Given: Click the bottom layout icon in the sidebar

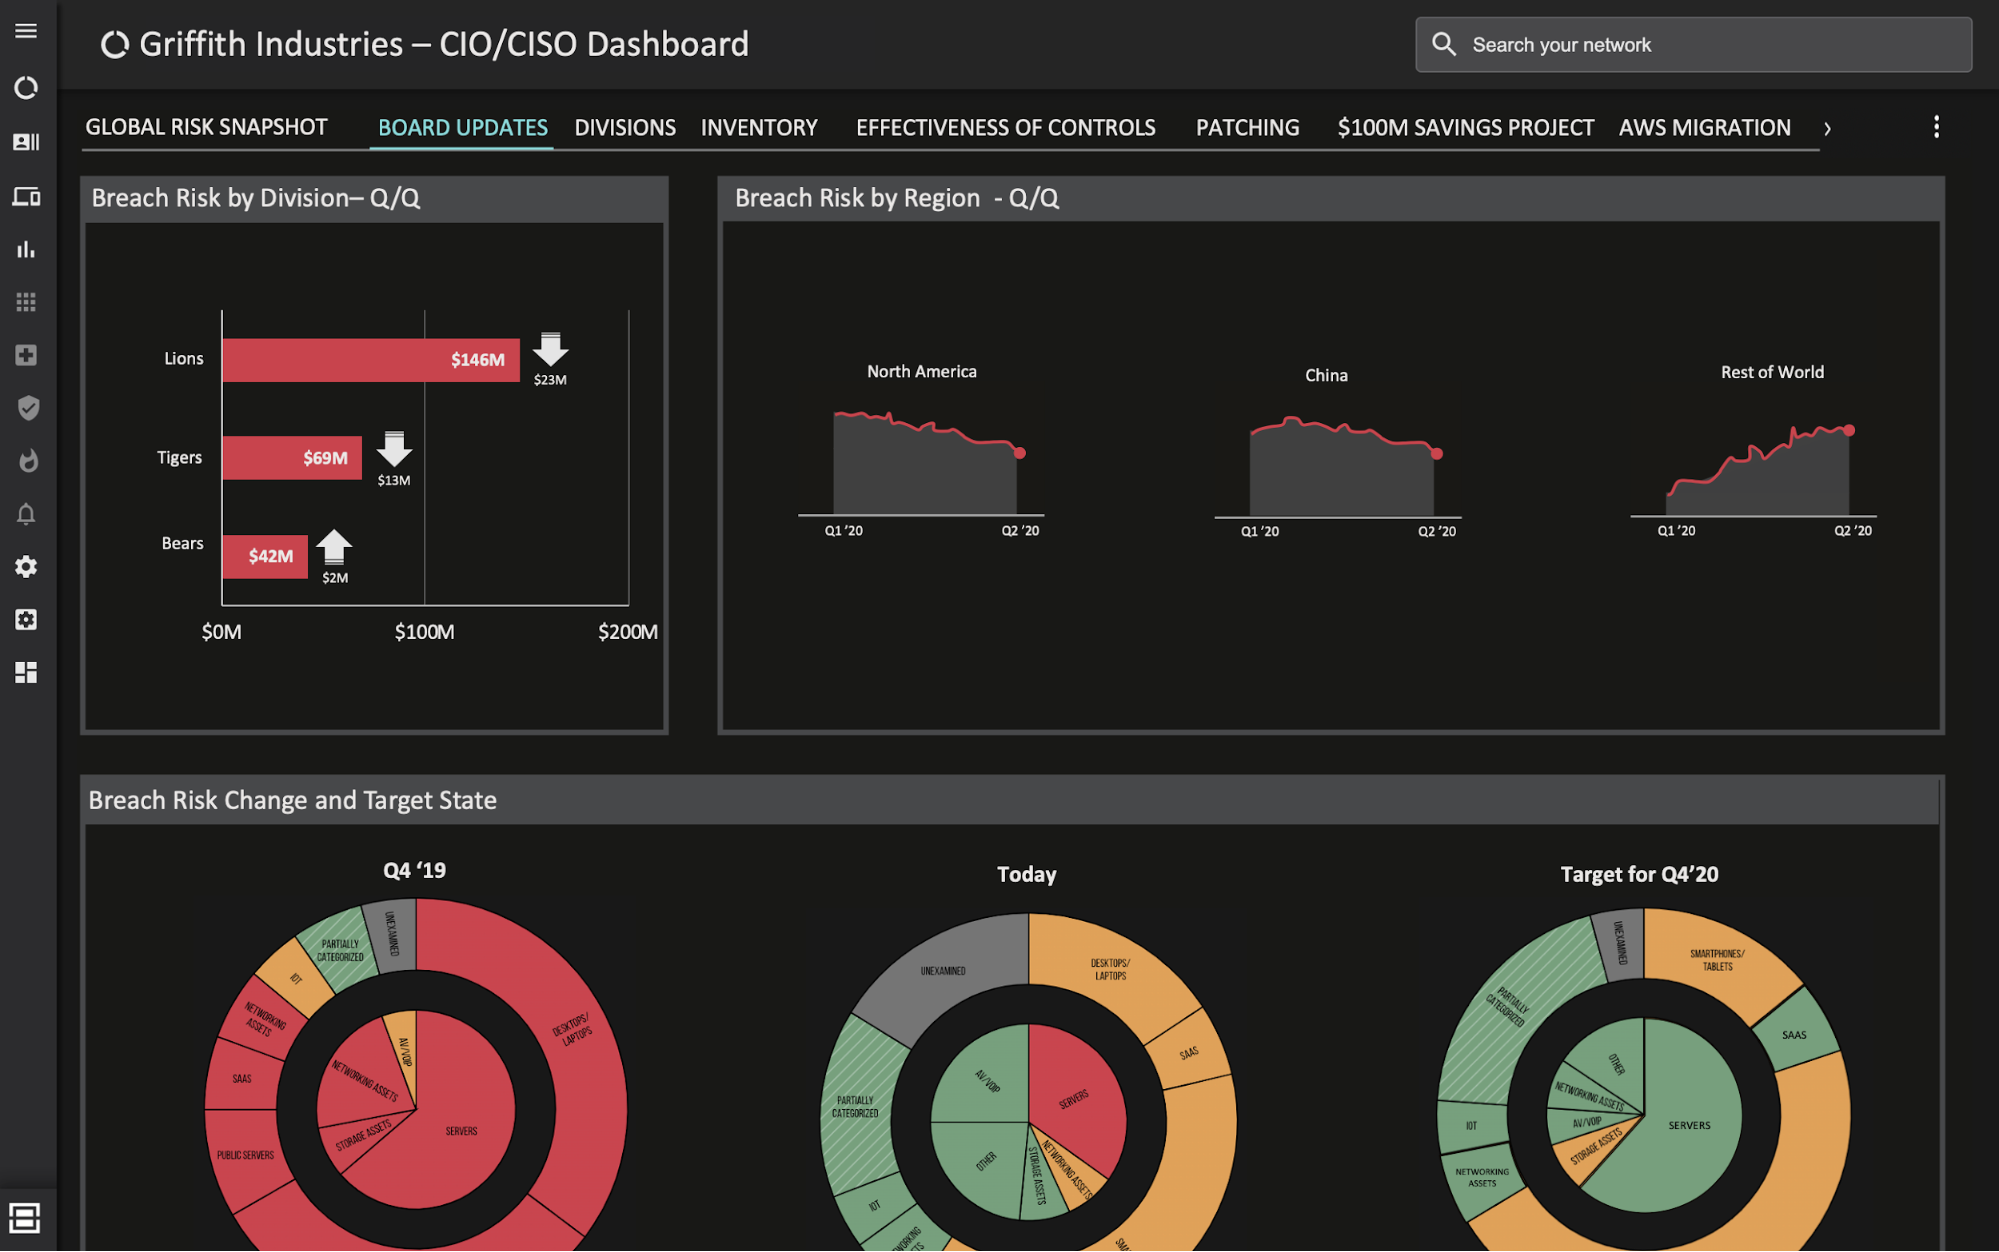Looking at the screenshot, I should coord(24,1217).
